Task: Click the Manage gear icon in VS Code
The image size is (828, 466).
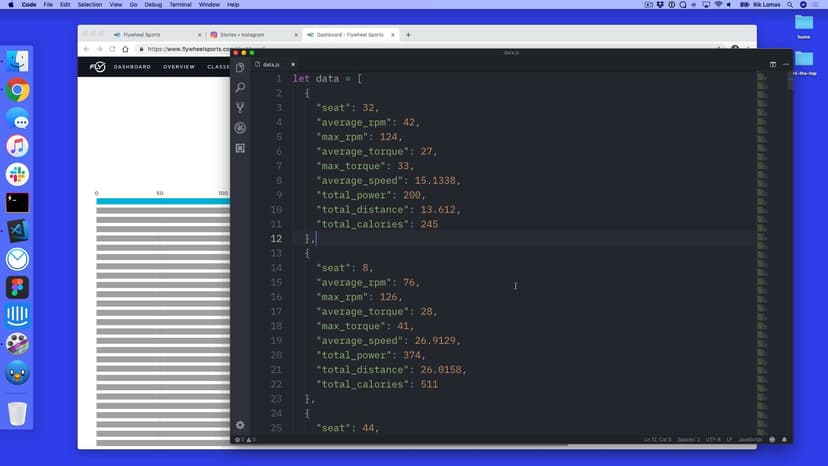Action: (x=240, y=425)
